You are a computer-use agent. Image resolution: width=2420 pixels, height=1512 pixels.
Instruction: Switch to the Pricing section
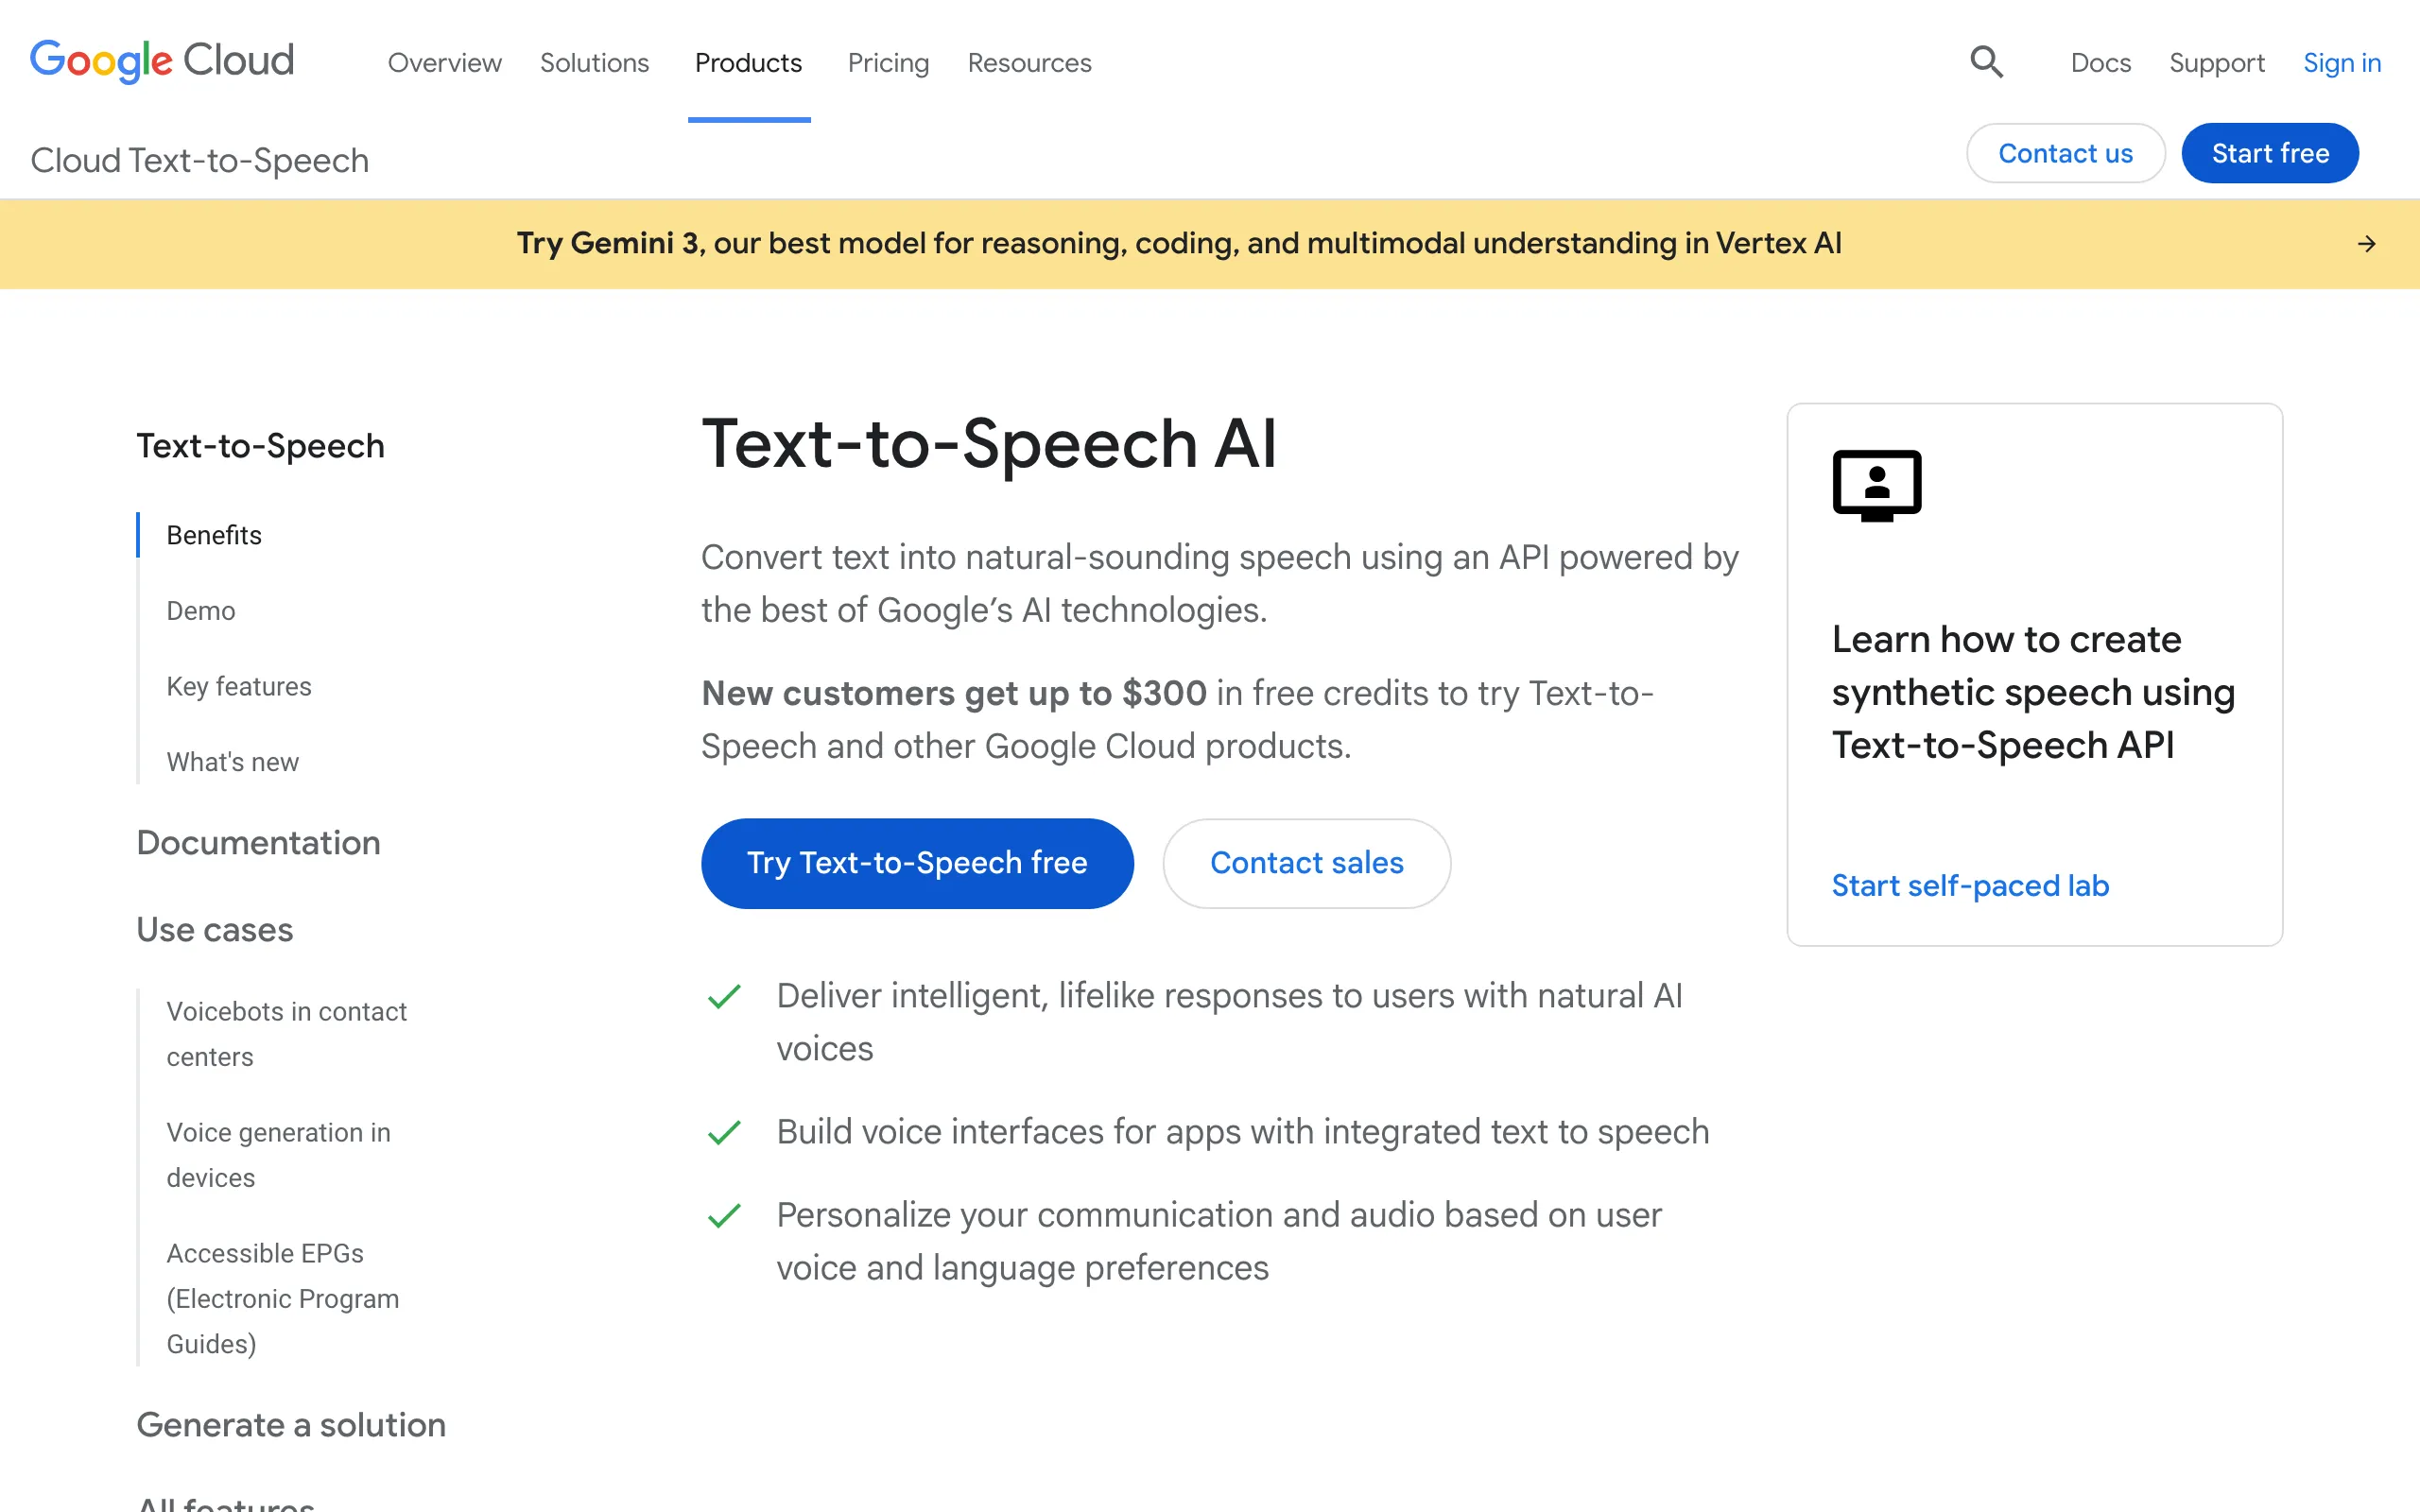[x=888, y=62]
